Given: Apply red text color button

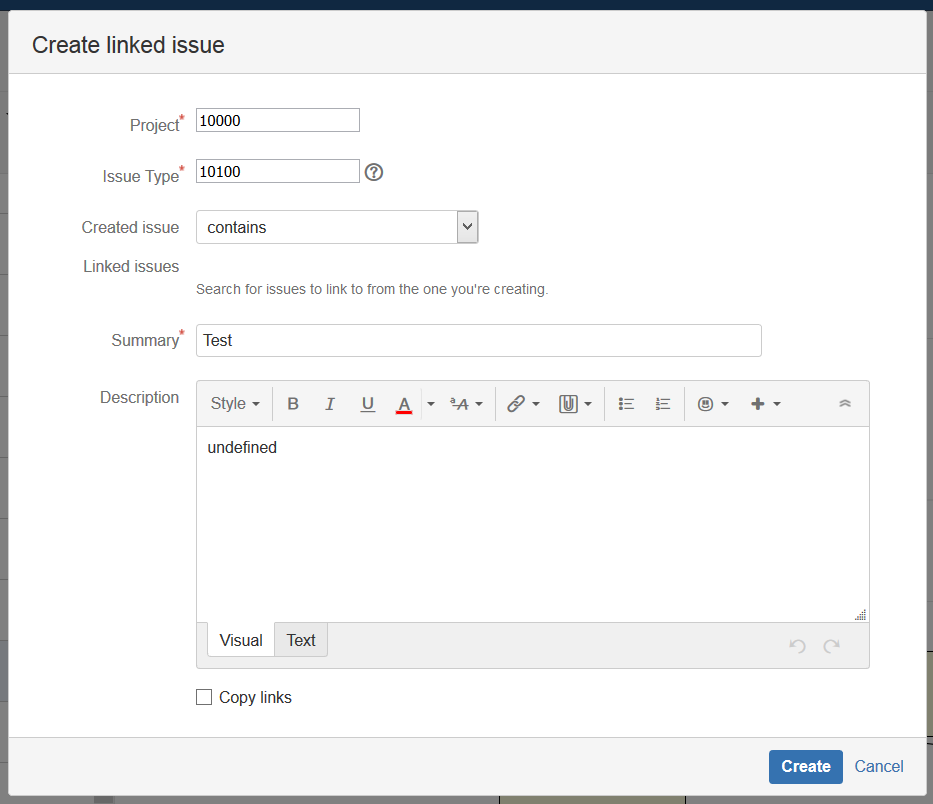Looking at the screenshot, I should (404, 404).
